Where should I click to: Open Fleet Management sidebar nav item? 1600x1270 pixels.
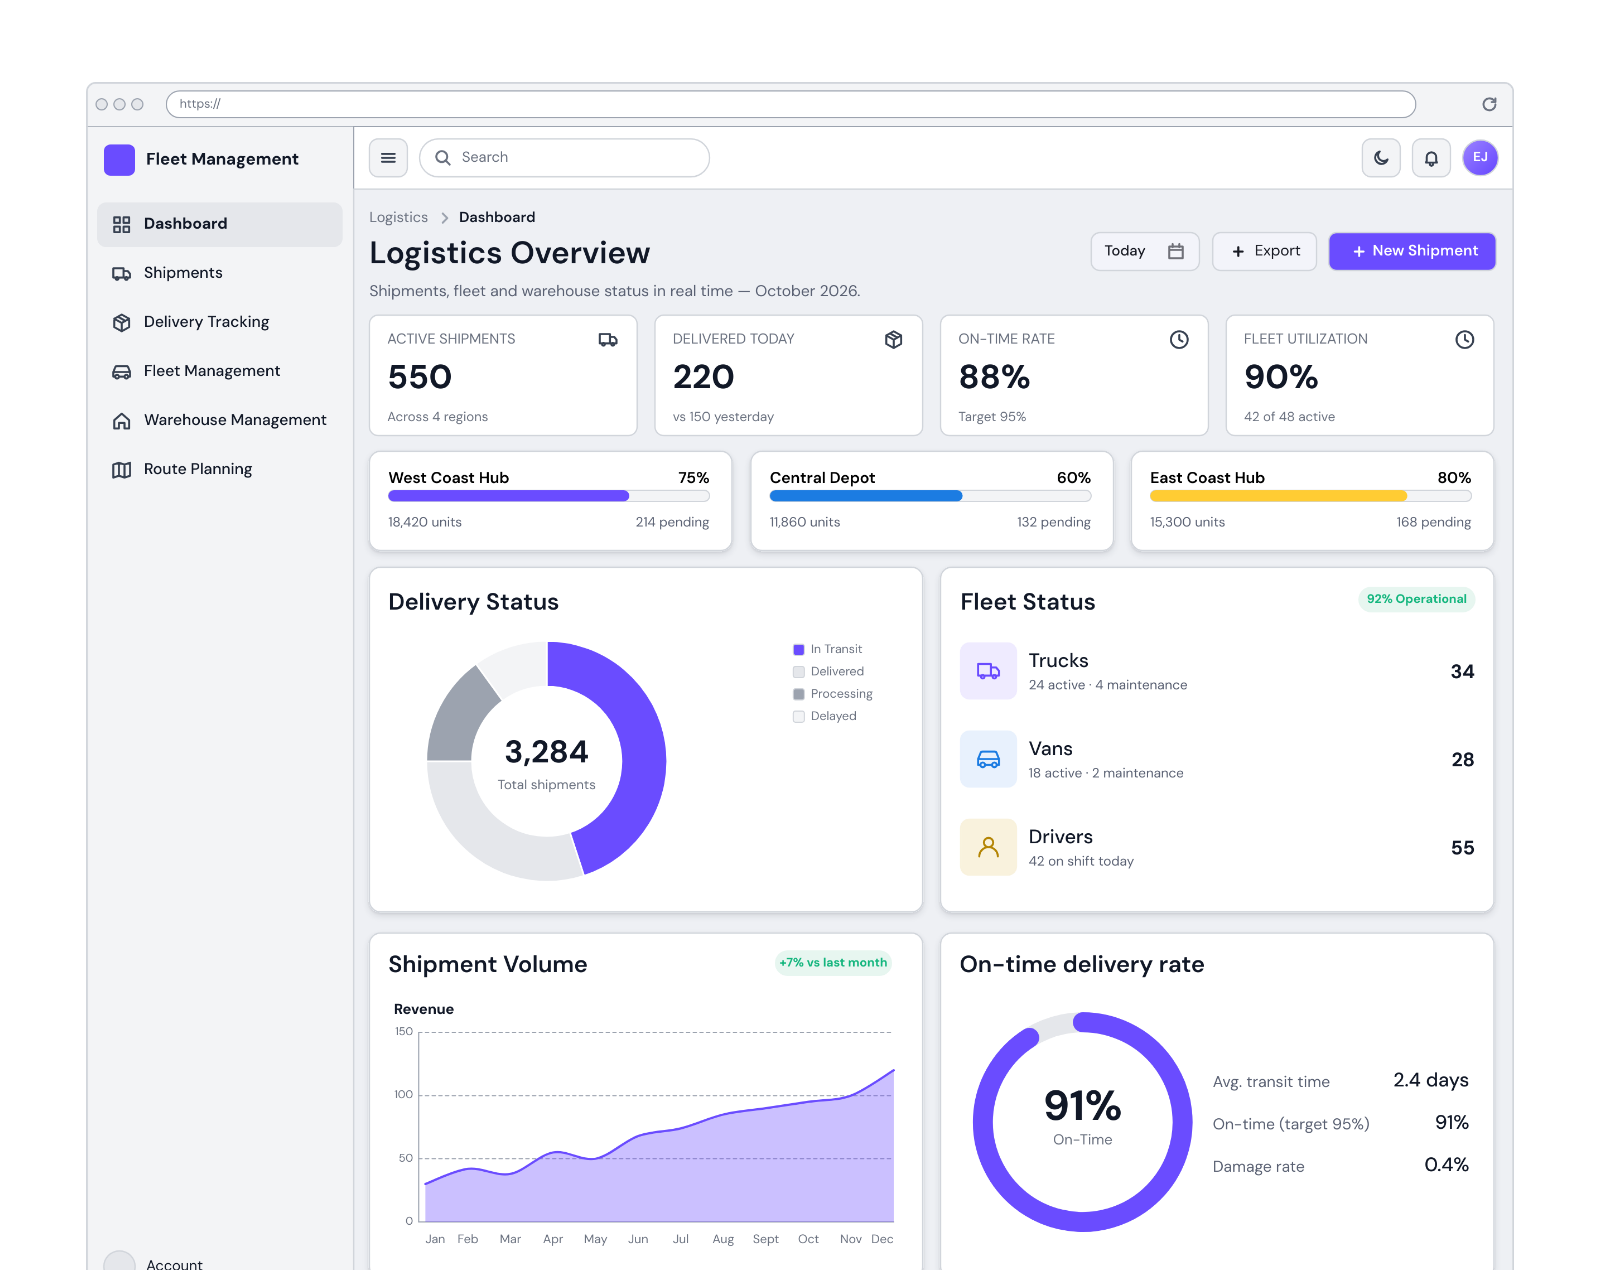tap(220, 371)
